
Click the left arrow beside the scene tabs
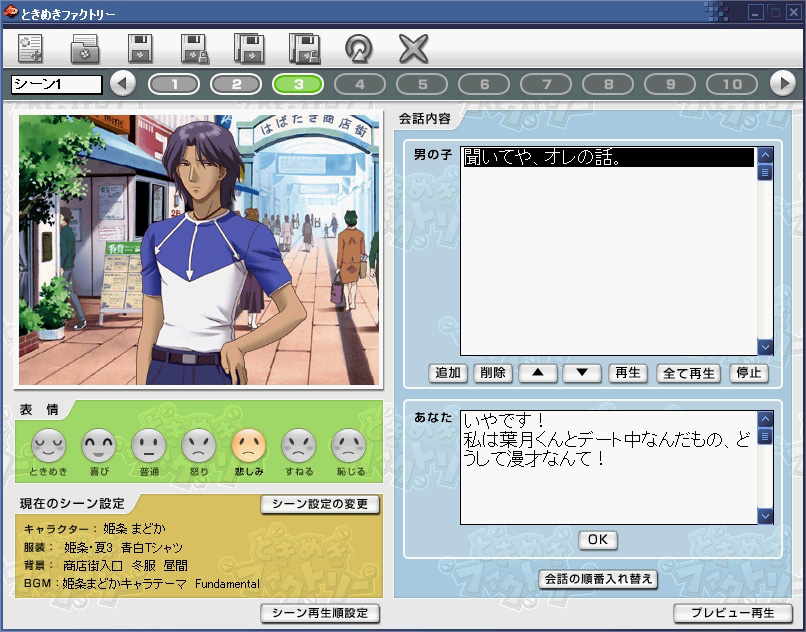point(123,84)
